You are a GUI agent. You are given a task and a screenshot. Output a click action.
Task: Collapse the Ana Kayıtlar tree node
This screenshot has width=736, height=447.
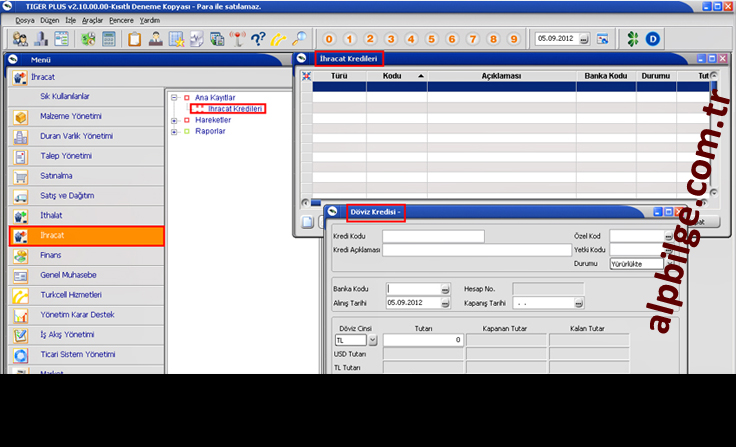point(174,97)
